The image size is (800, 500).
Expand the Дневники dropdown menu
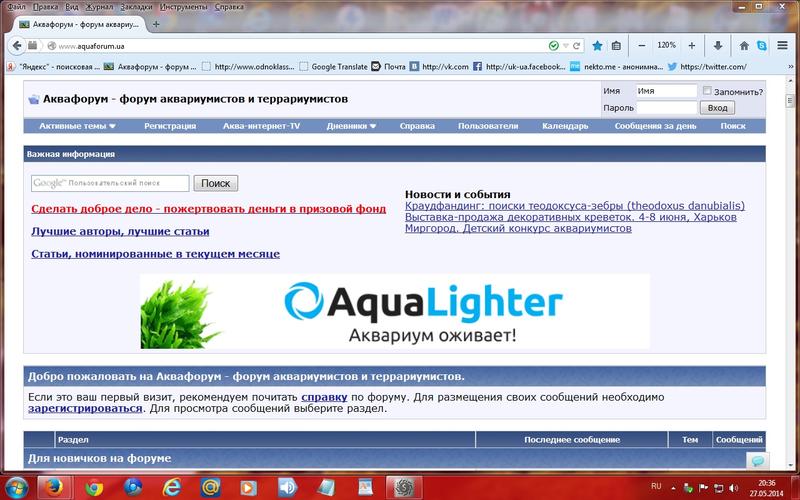(x=352, y=127)
